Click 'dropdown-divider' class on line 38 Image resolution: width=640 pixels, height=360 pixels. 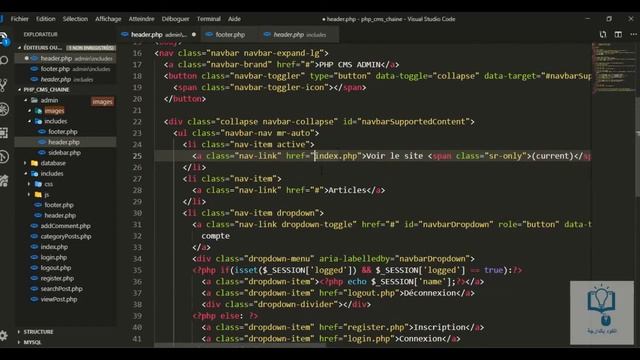[296, 304]
